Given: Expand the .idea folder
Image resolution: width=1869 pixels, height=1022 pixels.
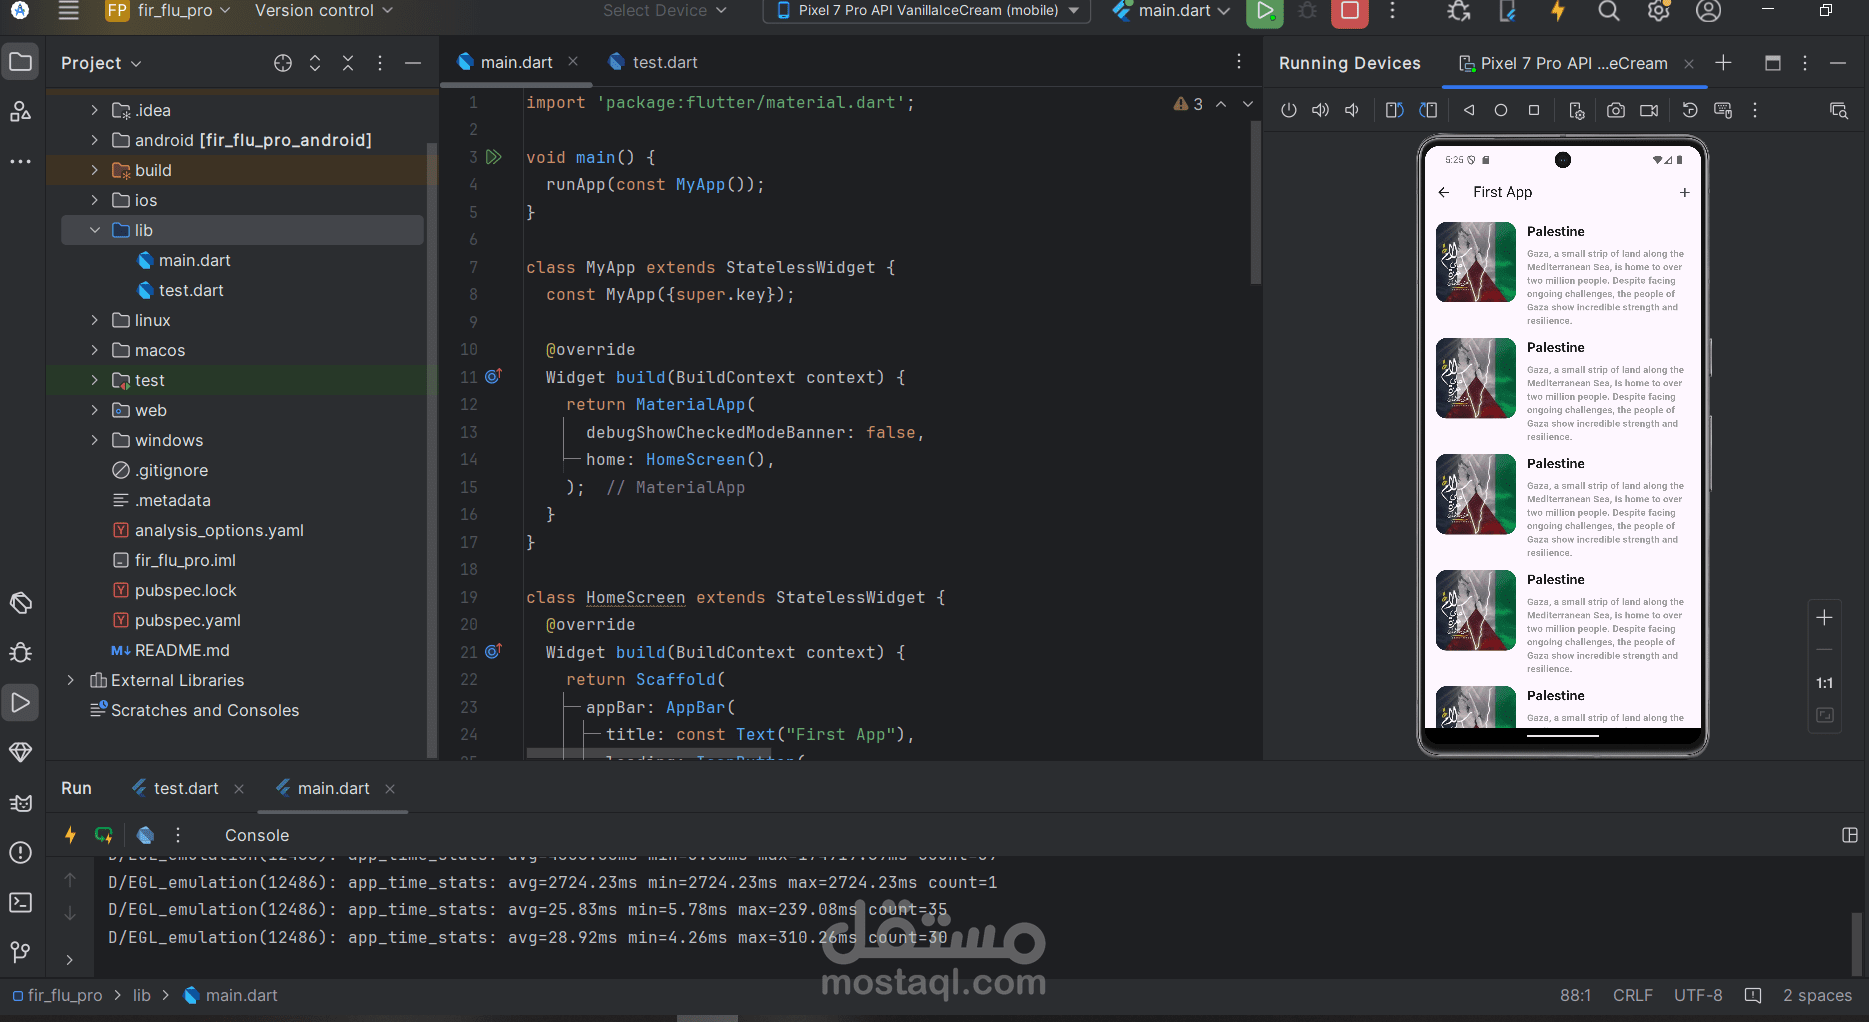Looking at the screenshot, I should [x=94, y=110].
